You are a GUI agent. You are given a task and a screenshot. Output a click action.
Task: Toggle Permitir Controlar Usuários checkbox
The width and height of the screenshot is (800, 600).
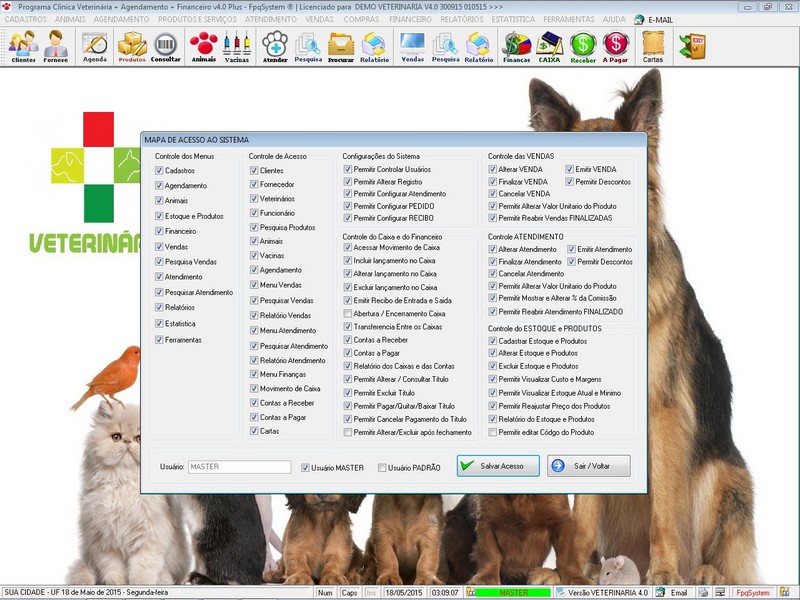click(347, 169)
